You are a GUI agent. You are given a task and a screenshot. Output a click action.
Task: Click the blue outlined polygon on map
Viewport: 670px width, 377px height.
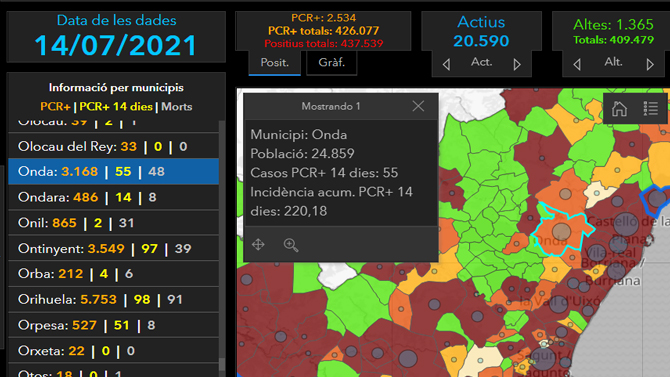[656, 199]
